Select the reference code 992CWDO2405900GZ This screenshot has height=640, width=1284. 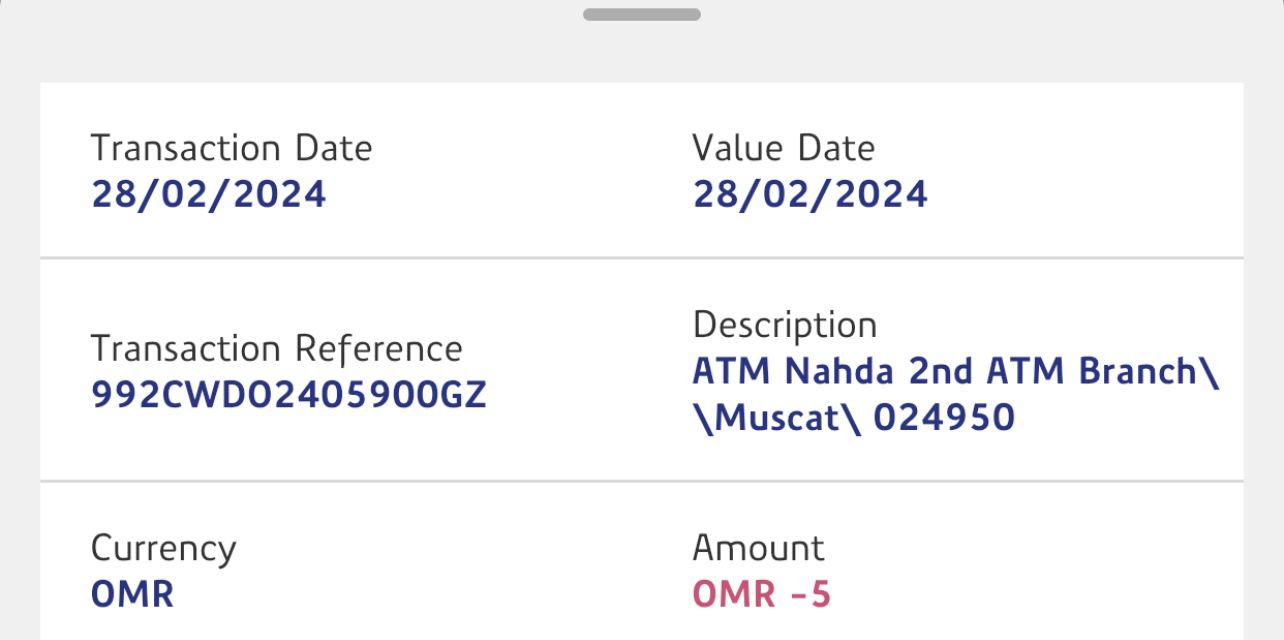click(288, 396)
